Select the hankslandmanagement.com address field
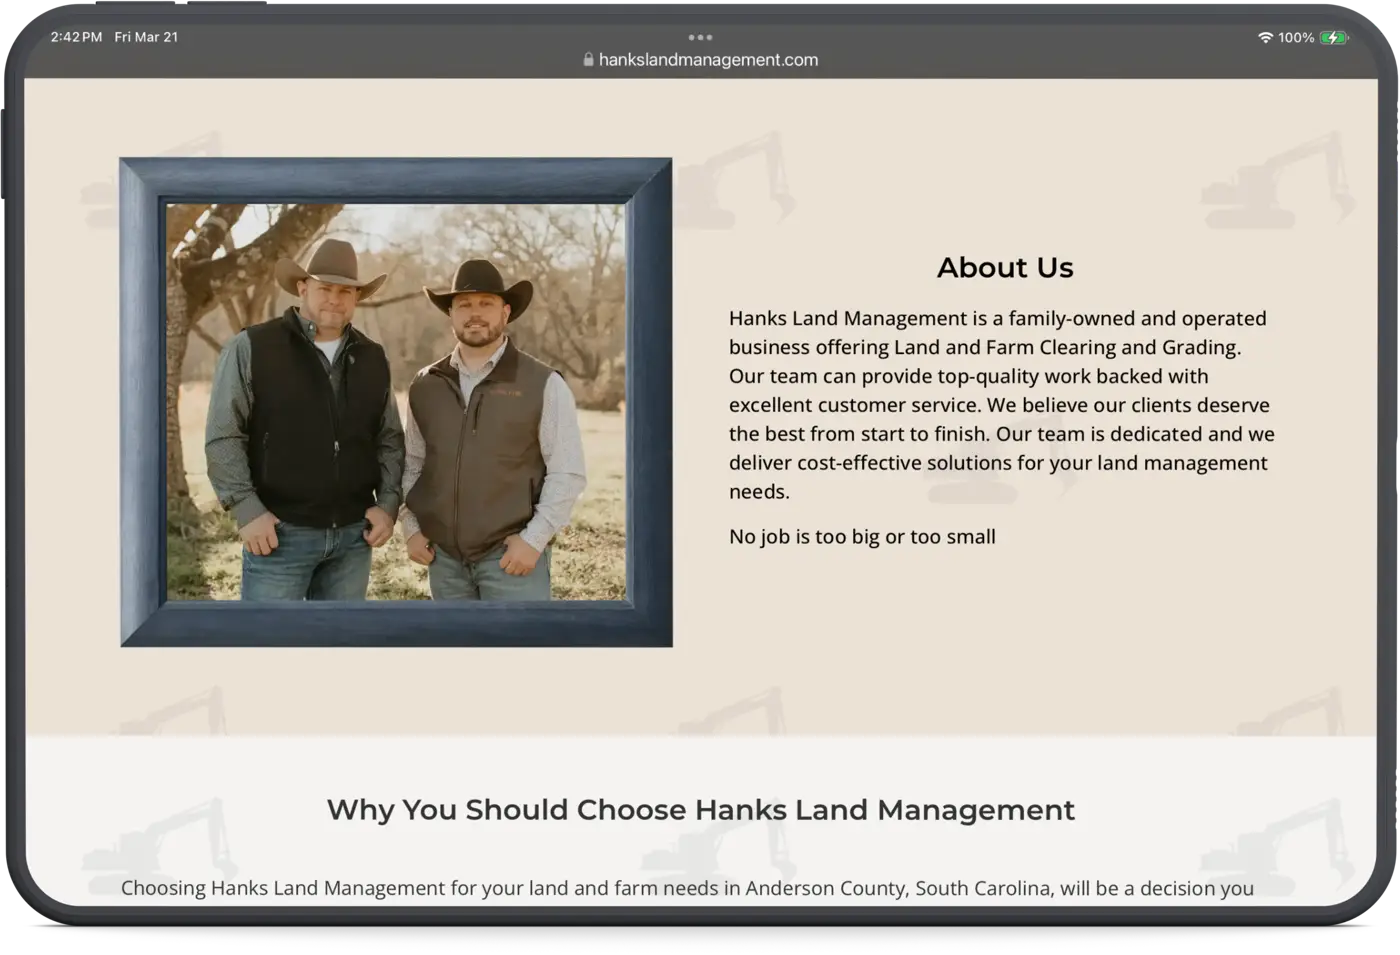The width and height of the screenshot is (1400, 955). click(708, 60)
